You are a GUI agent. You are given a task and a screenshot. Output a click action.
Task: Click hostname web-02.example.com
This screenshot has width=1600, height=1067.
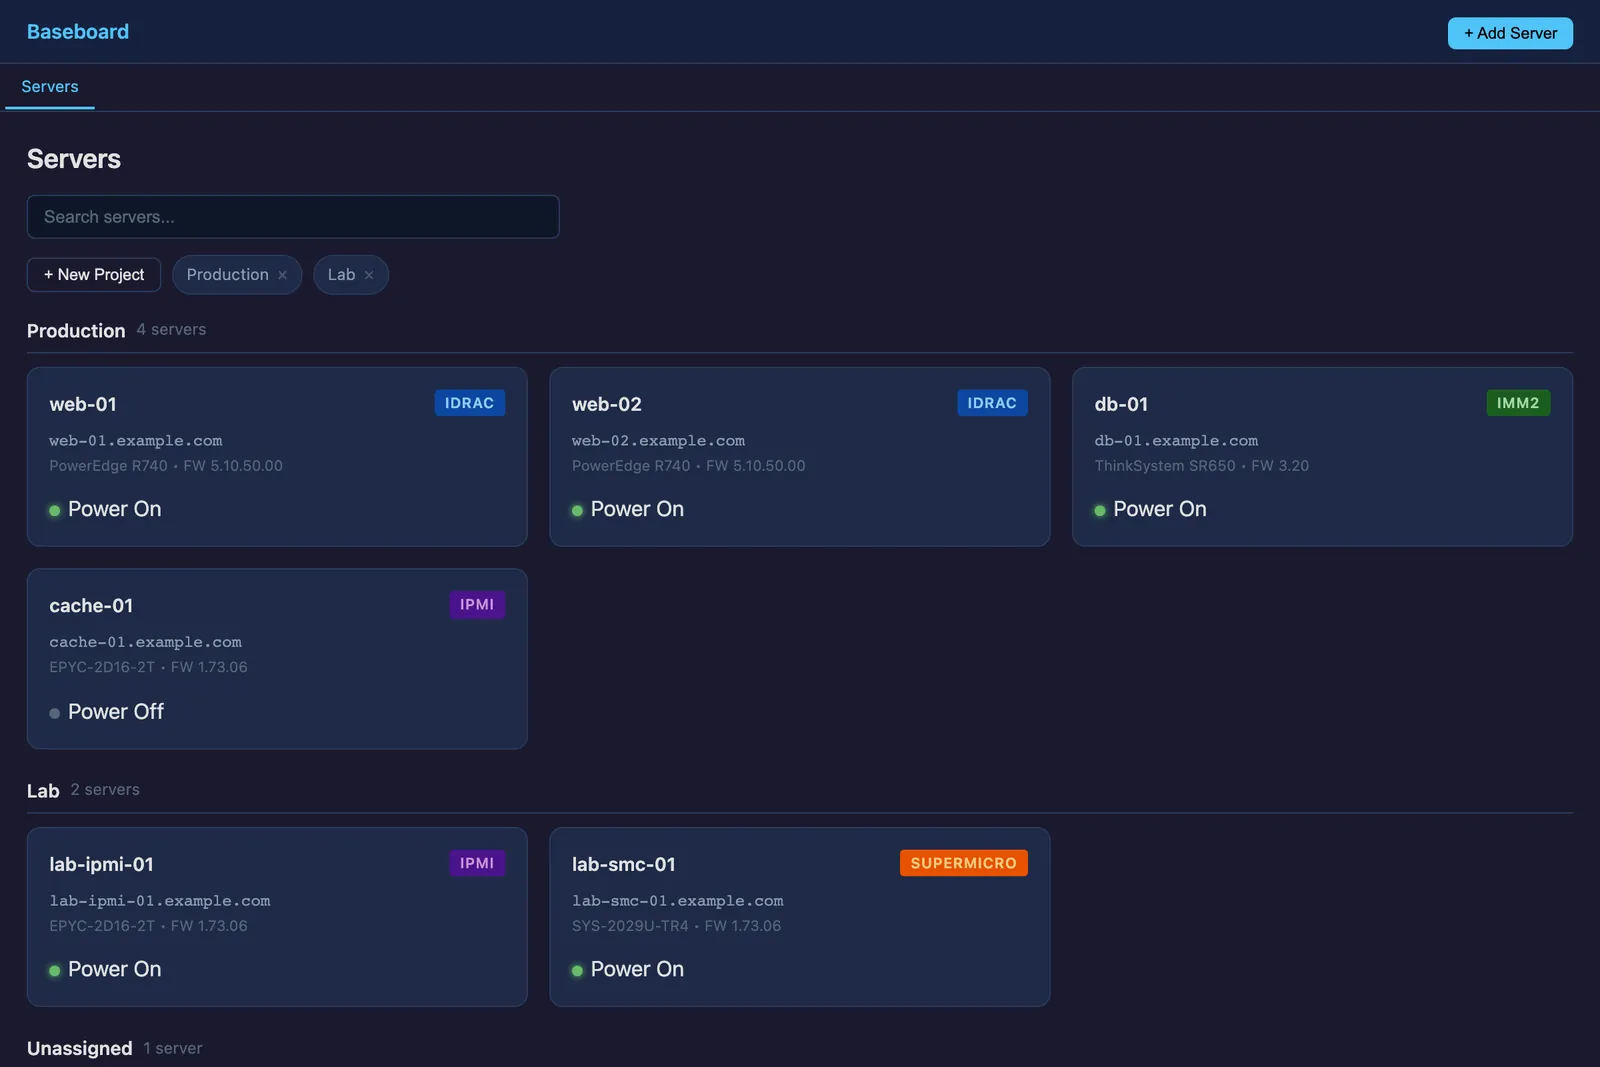pos(658,441)
